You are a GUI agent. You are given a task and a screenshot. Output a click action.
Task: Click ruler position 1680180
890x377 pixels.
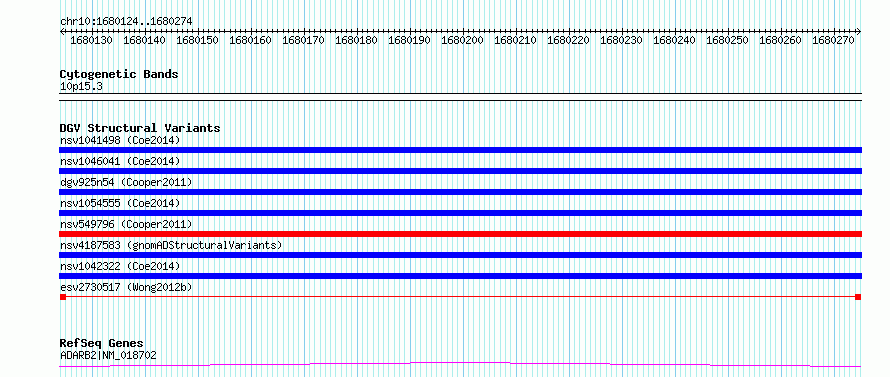(356, 41)
